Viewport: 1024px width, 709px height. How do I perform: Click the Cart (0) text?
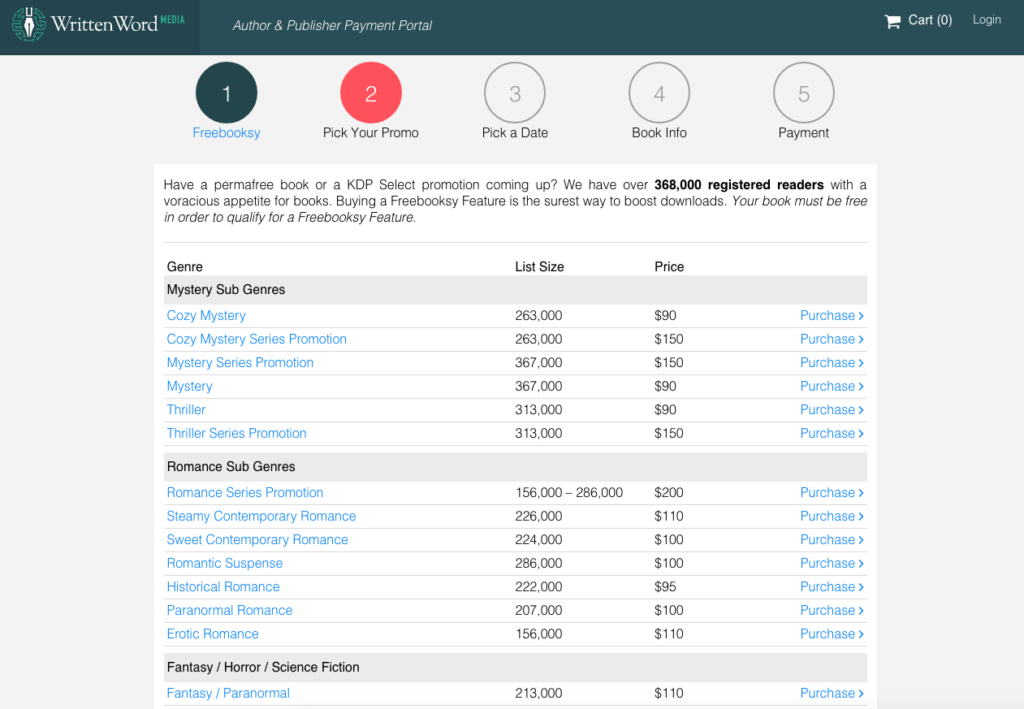click(930, 20)
